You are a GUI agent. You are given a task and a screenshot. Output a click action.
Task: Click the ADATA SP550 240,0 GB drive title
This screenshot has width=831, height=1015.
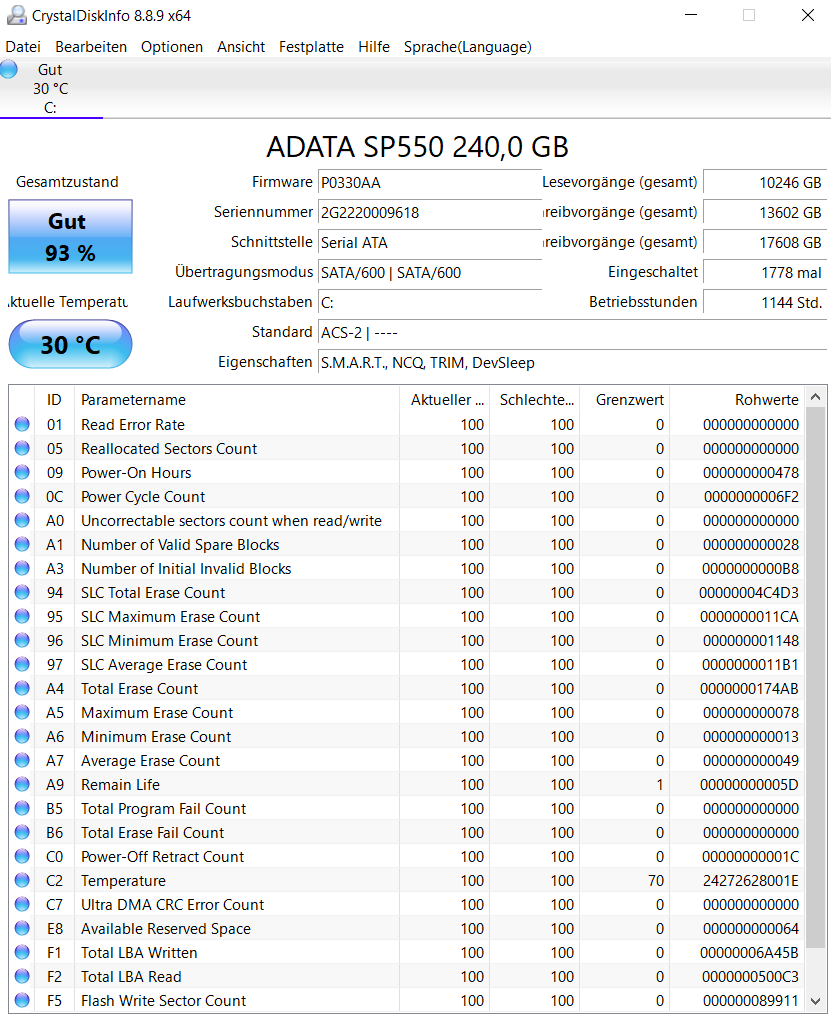[417, 147]
